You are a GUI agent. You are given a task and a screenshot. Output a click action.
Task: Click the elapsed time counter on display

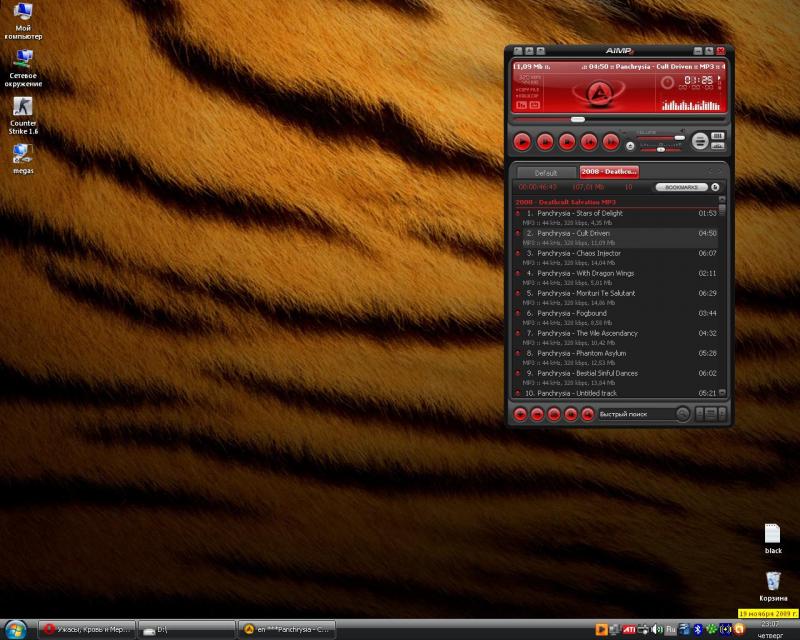(x=698, y=80)
